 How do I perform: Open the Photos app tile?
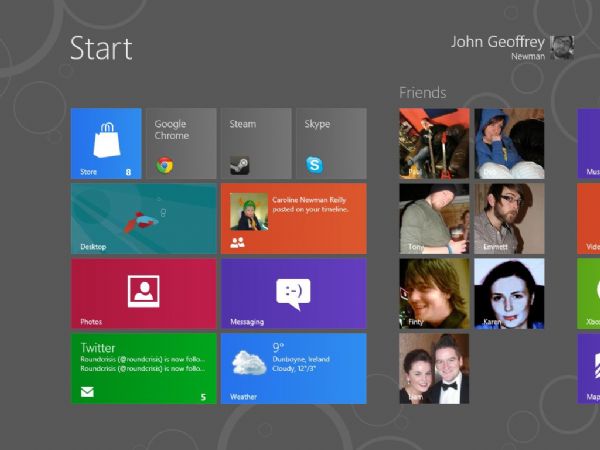pyautogui.click(x=143, y=293)
